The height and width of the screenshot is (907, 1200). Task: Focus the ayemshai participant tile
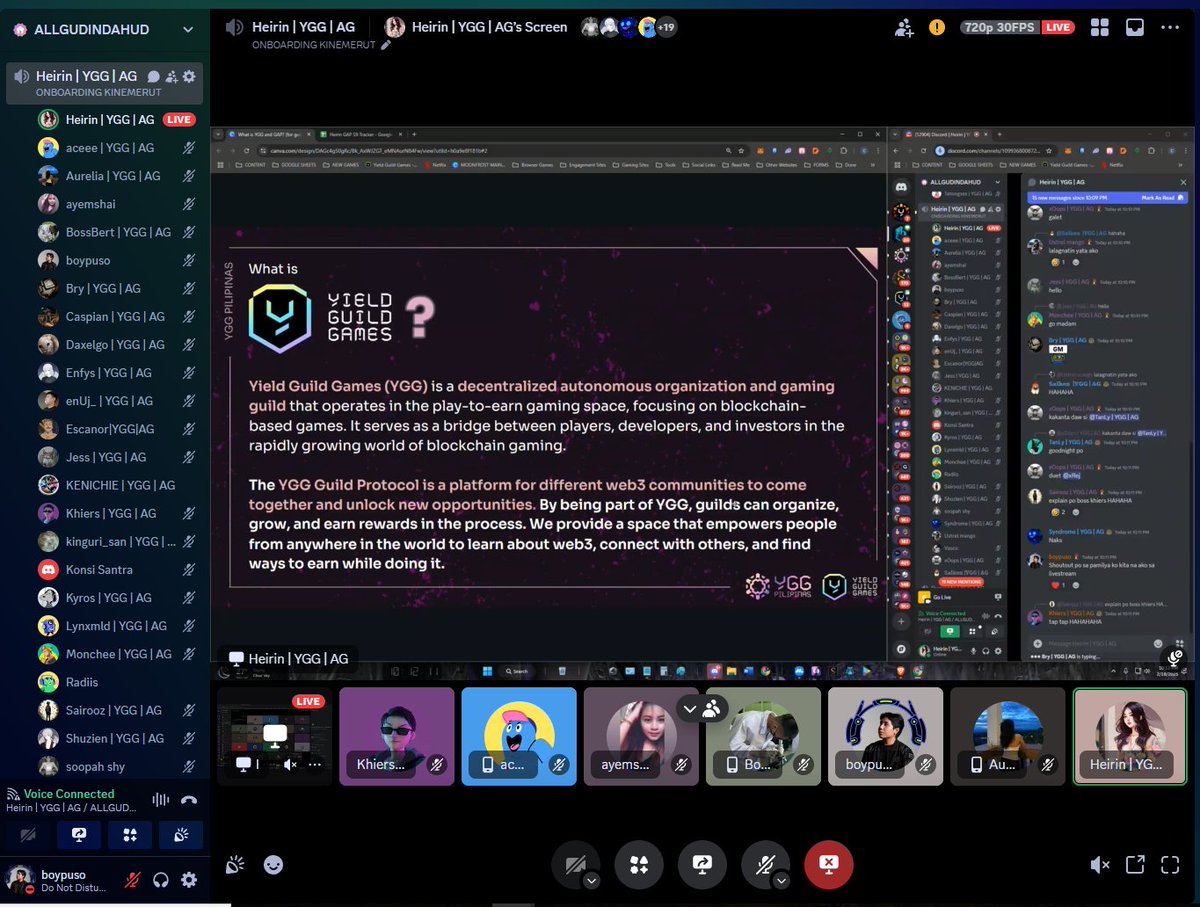[x=641, y=736]
